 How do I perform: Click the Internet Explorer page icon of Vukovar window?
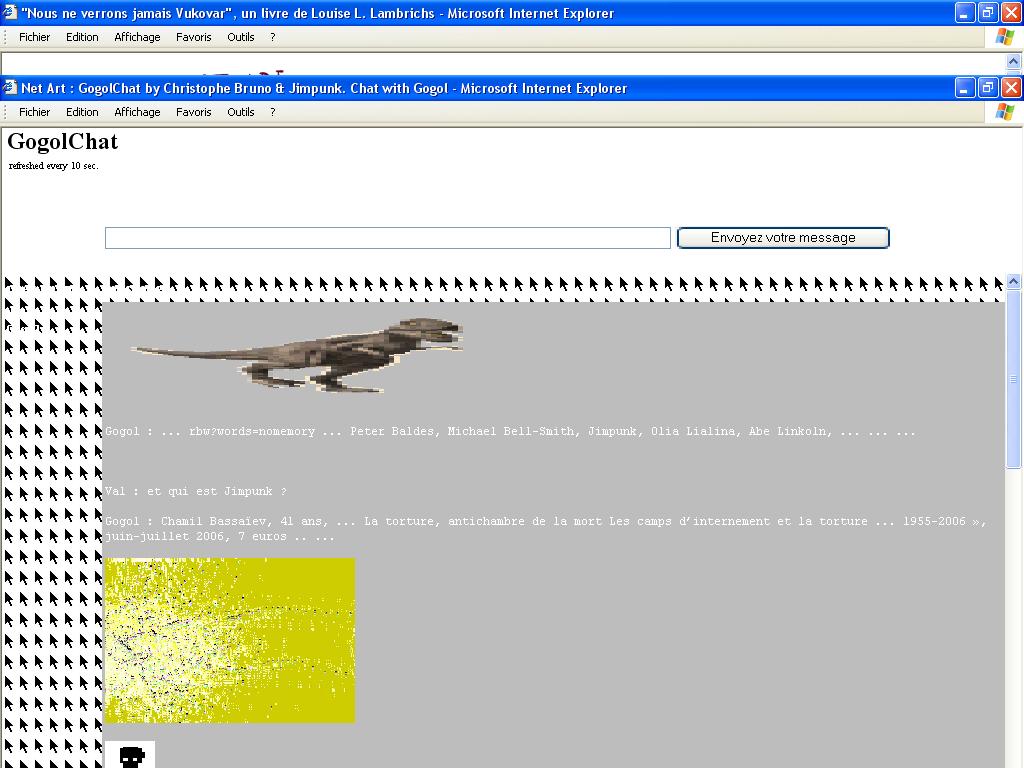[10, 12]
